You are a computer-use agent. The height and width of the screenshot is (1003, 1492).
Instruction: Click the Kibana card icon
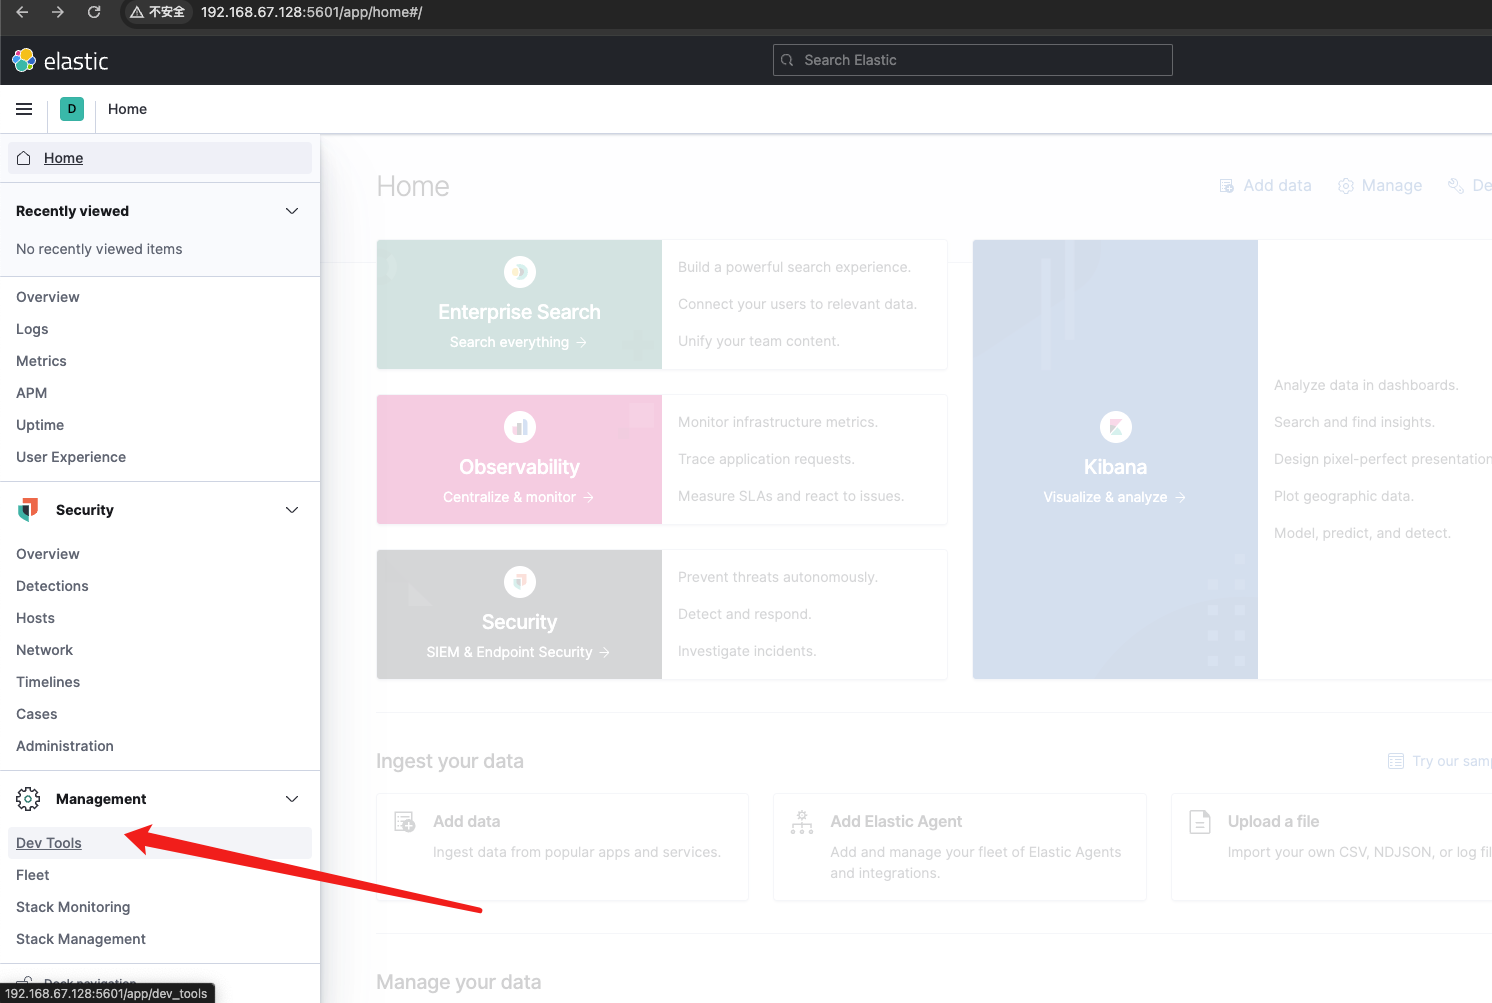click(x=1116, y=427)
